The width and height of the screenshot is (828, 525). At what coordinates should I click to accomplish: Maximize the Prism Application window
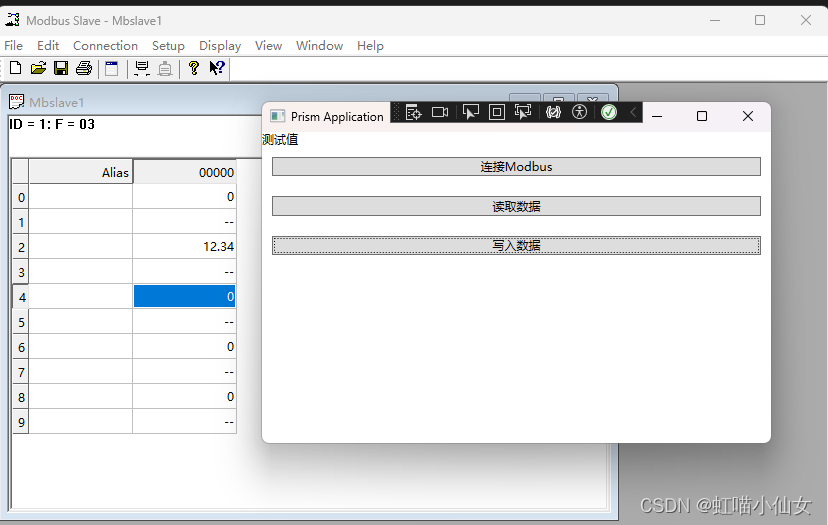point(702,116)
